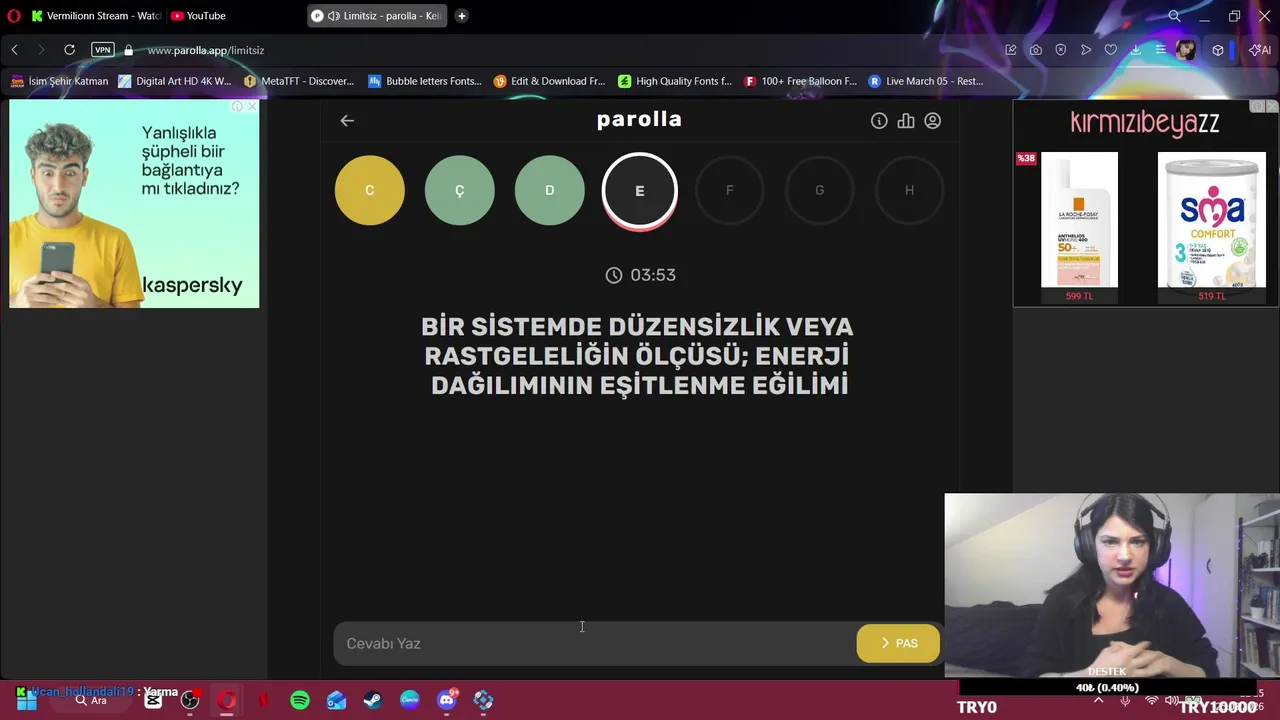
Task: Open Opera AI assistant button
Action: tap(1261, 50)
